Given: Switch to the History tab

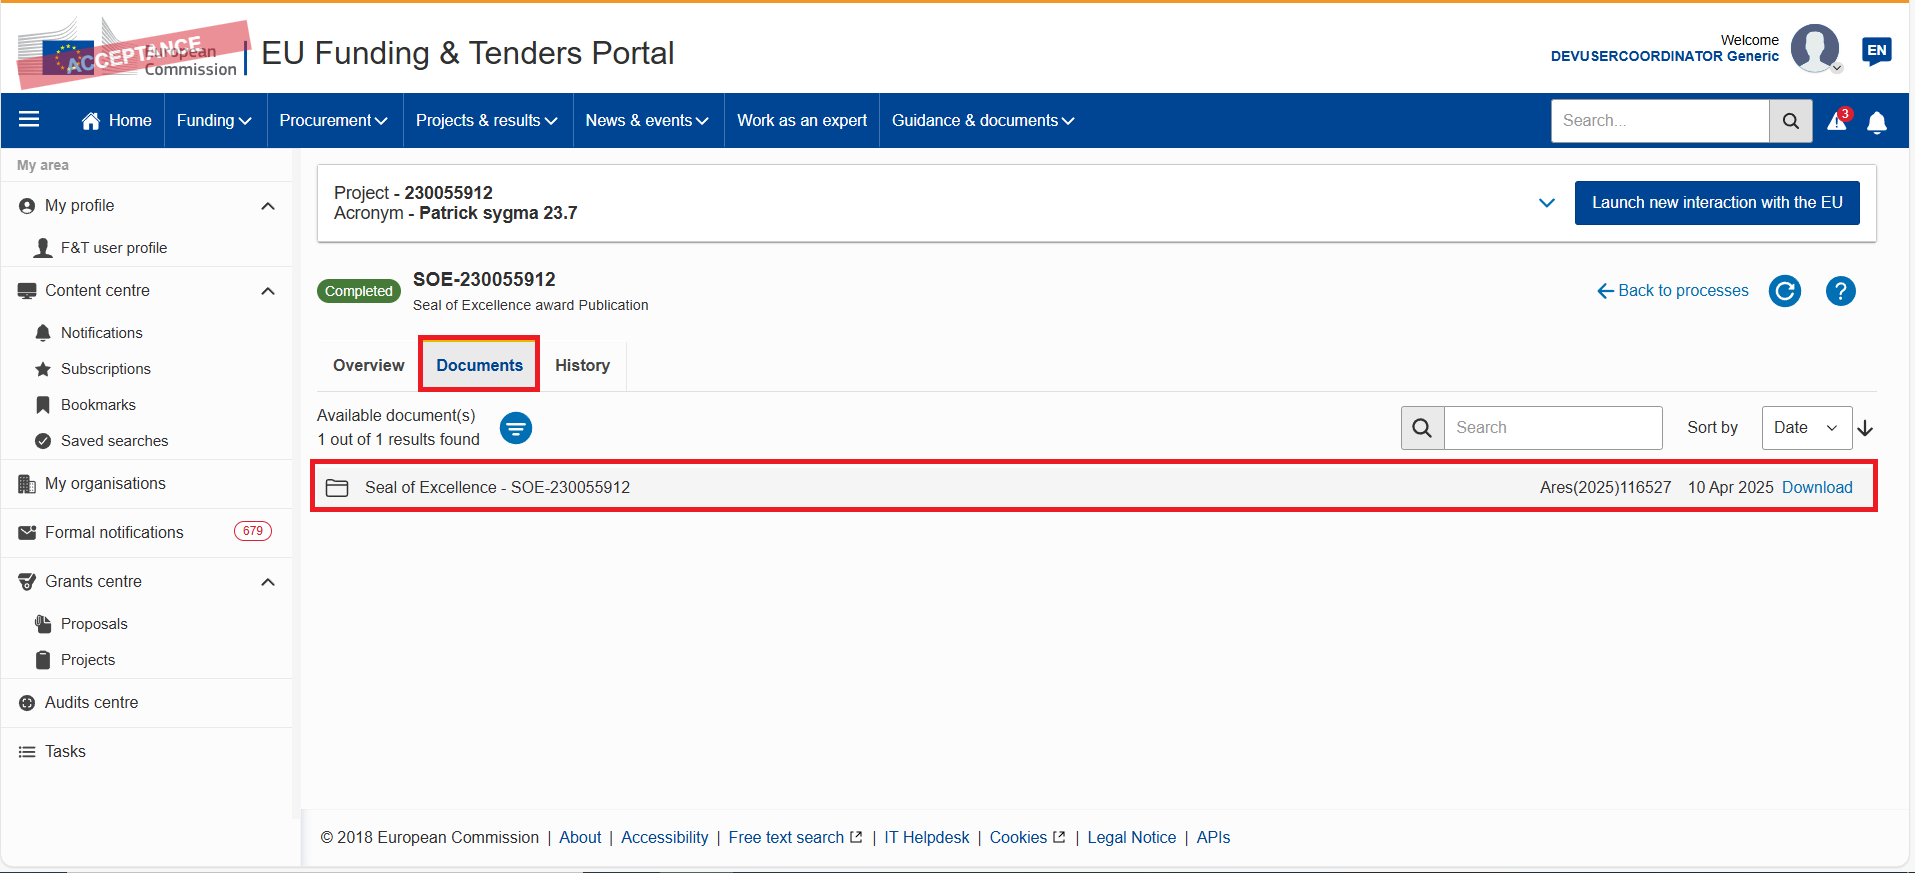Looking at the screenshot, I should tap(583, 366).
